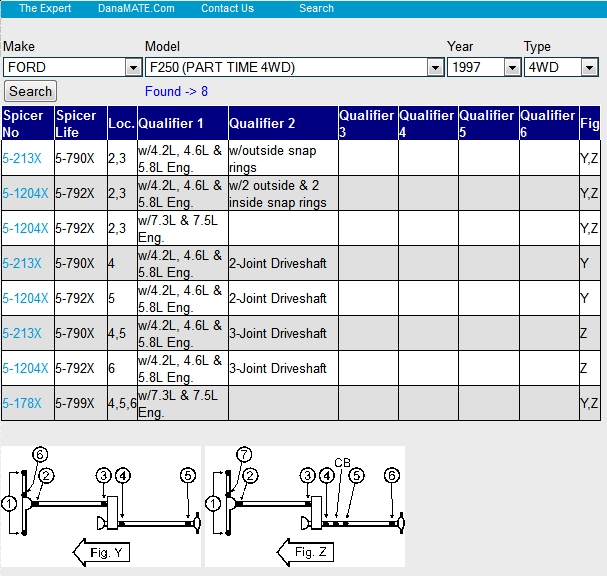Click the Qualifier 5 column header
The image size is (607, 576).
tap(489, 123)
